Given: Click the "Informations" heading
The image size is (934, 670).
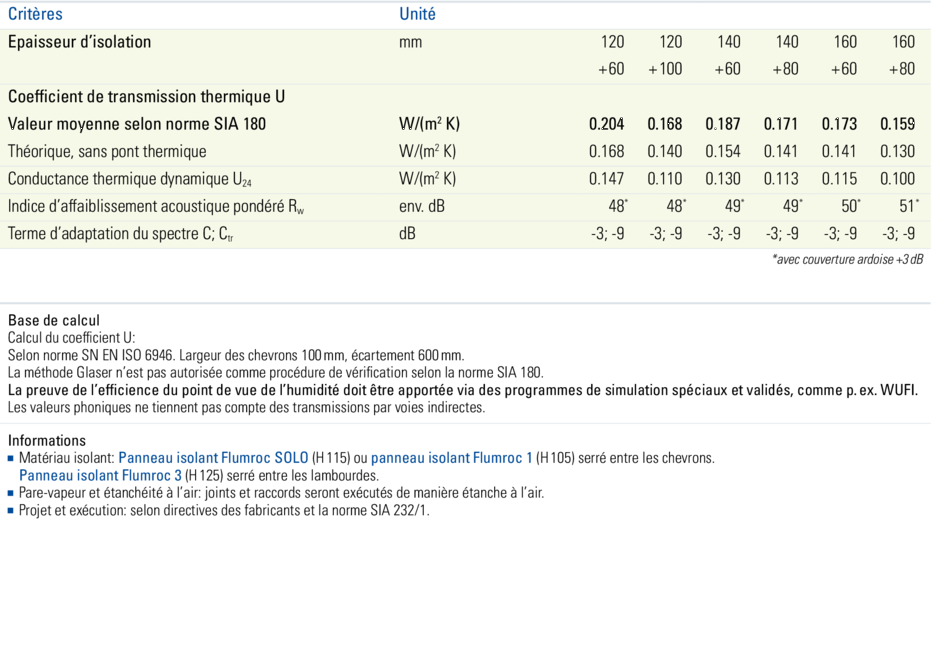Looking at the screenshot, I should [47, 440].
